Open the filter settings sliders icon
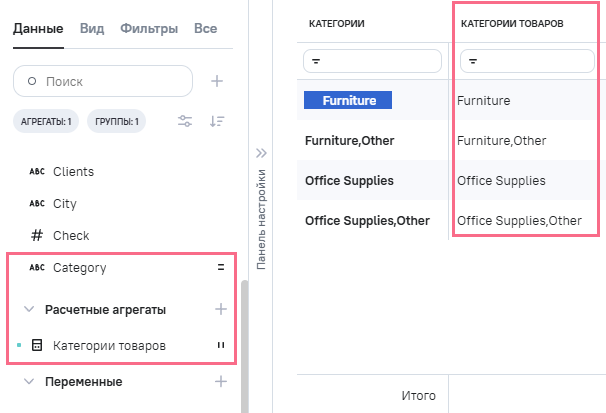 tap(185, 122)
